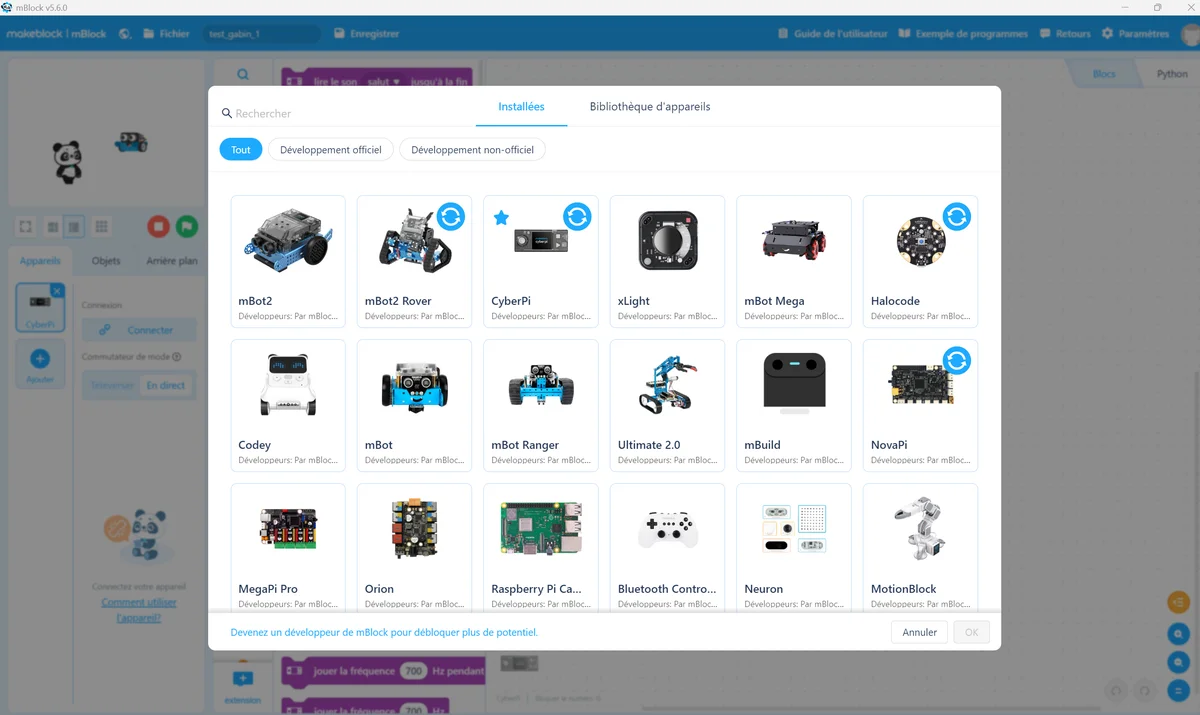Switch mode to En direct
Screen dimensions: 1200x715
166,385
